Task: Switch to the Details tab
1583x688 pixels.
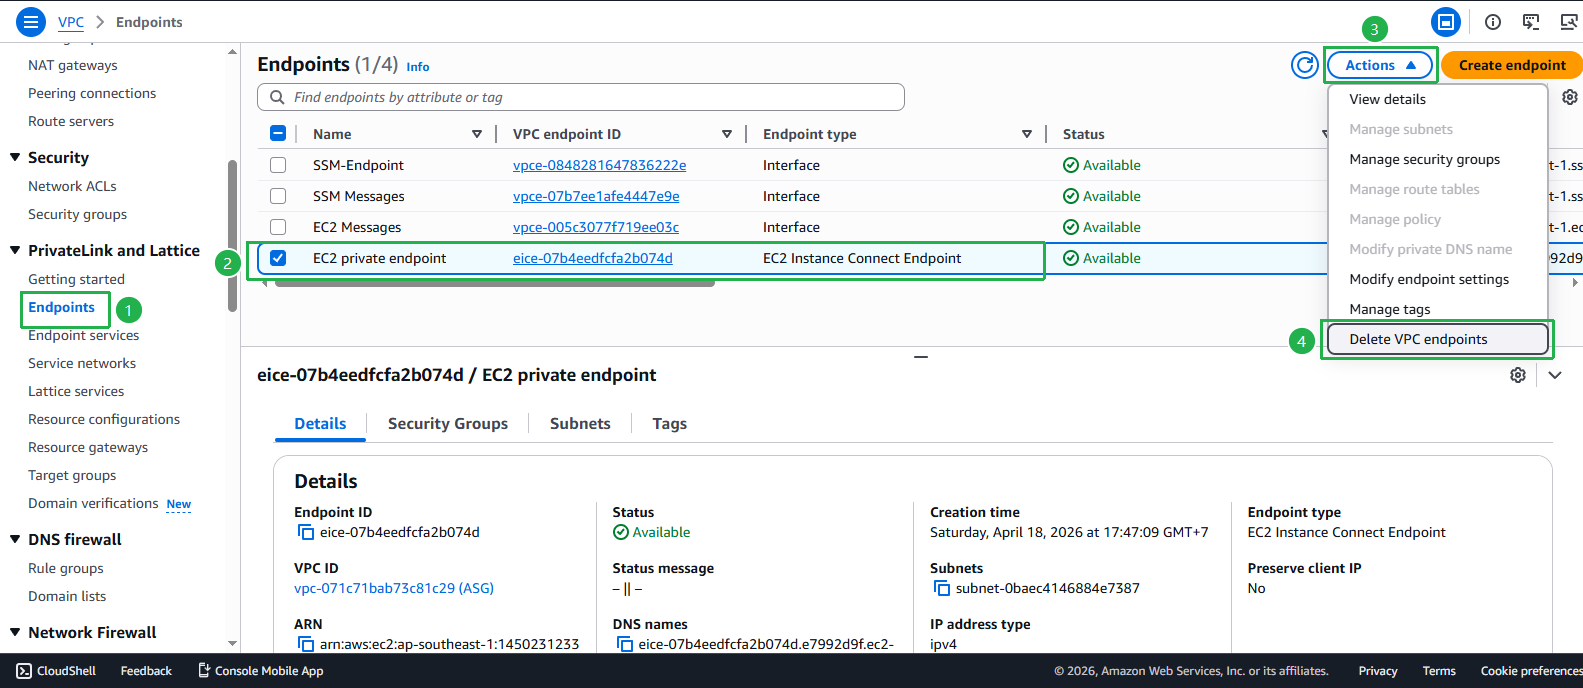Action: pyautogui.click(x=320, y=424)
